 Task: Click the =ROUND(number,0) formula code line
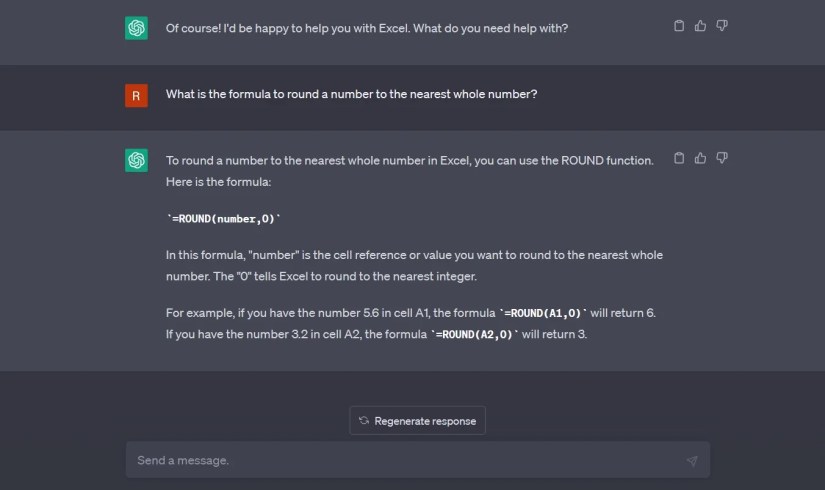pos(224,218)
